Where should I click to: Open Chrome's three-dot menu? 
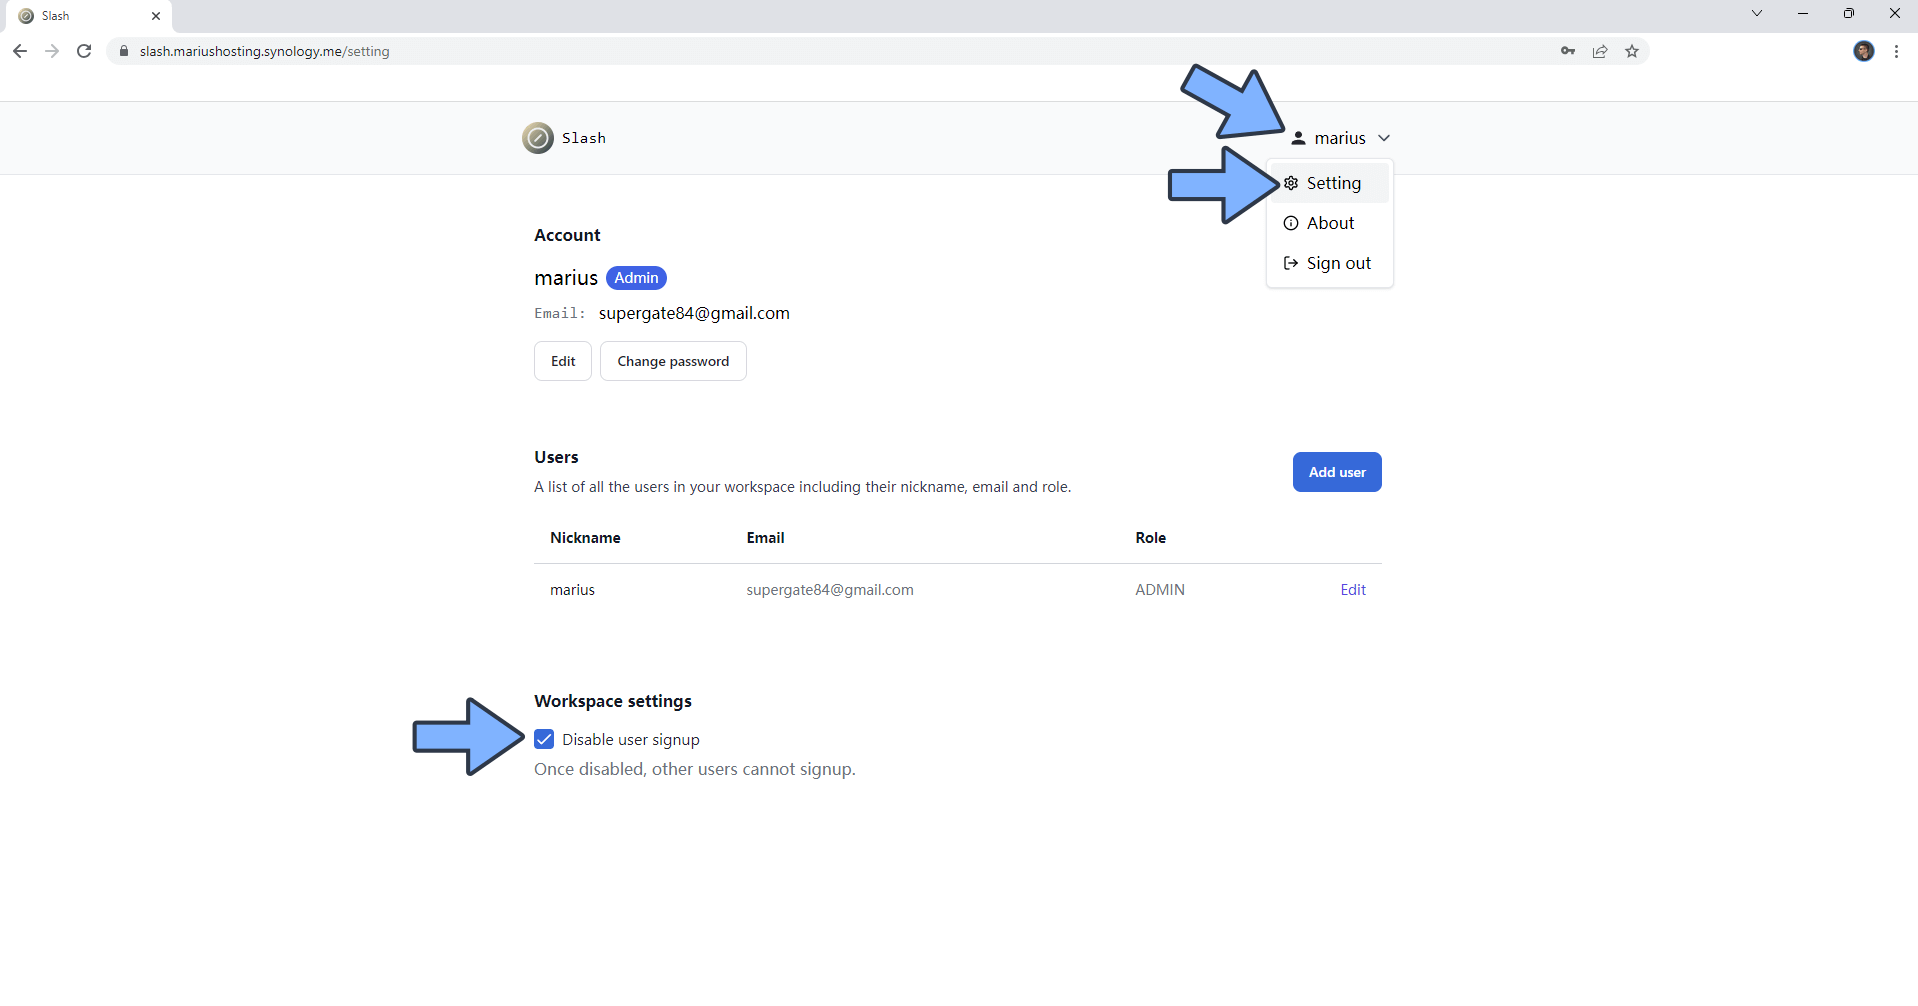[1897, 51]
